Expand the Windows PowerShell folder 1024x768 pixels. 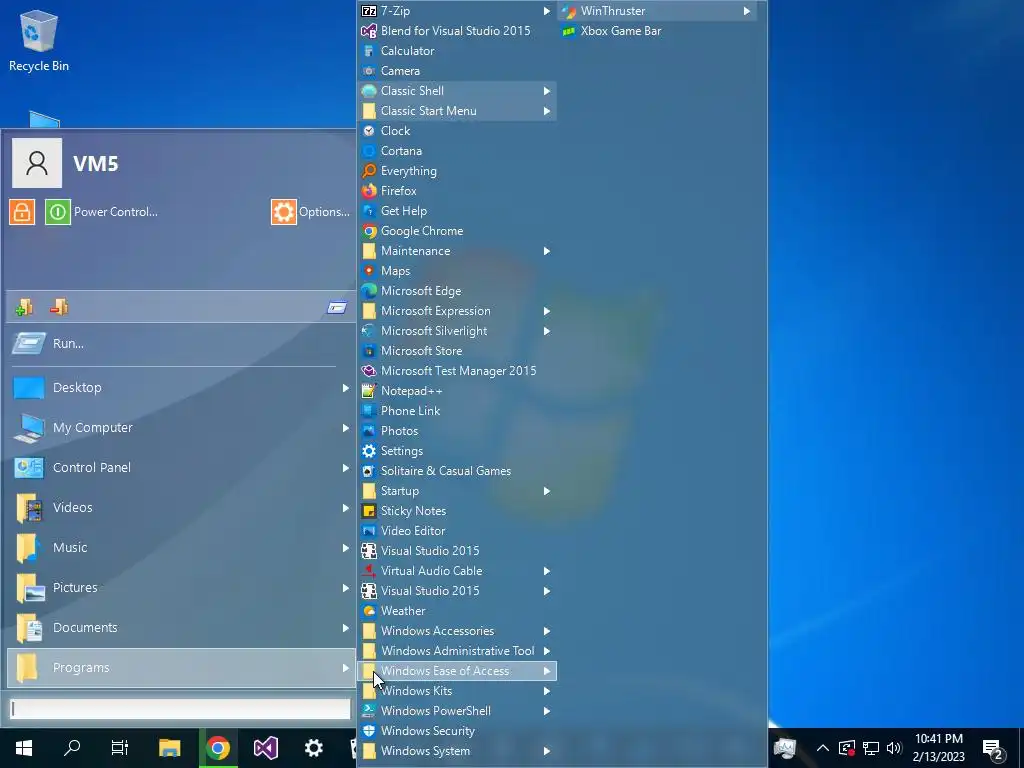point(456,711)
